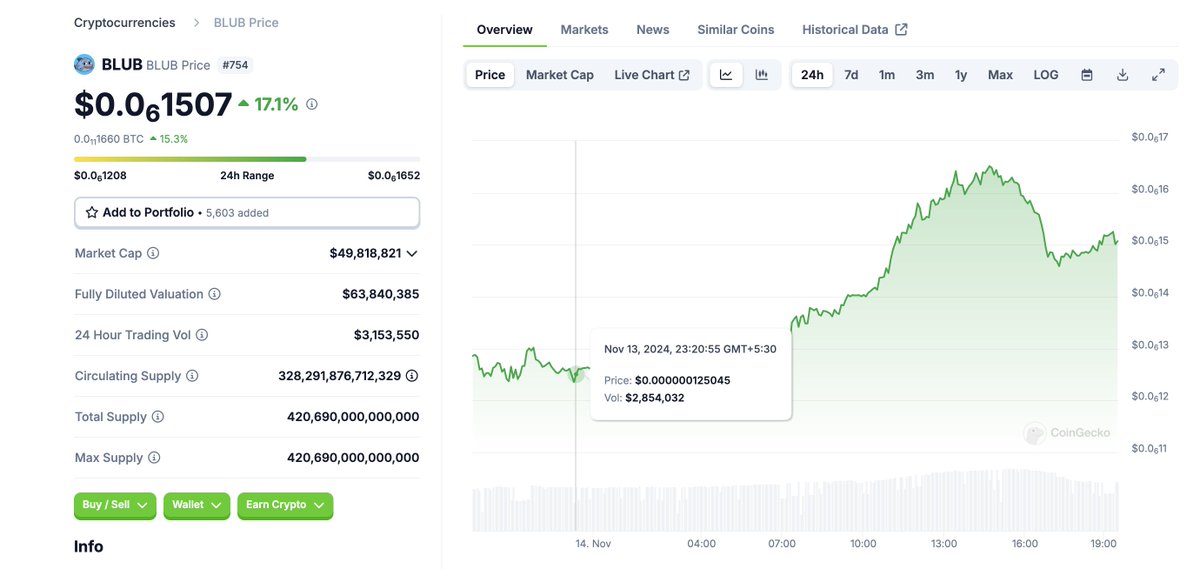Click the 13:00 time axis label

click(944, 544)
